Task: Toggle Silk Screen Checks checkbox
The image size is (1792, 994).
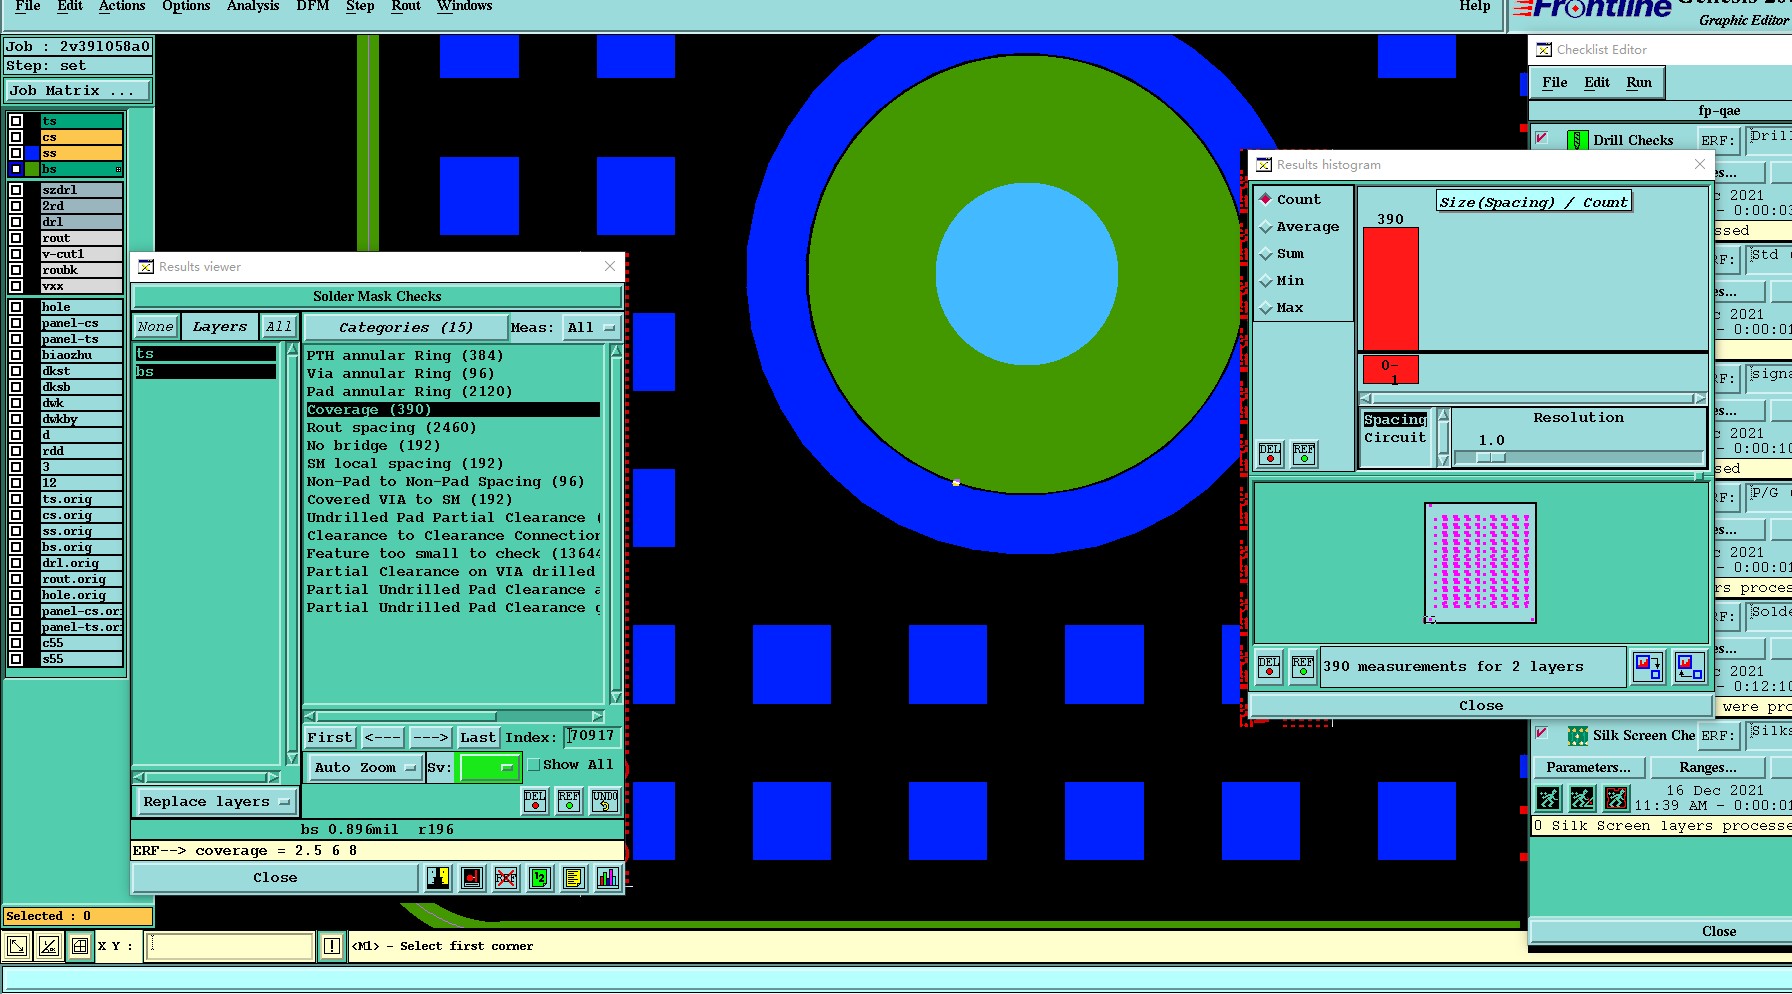Action: pyautogui.click(x=1542, y=733)
